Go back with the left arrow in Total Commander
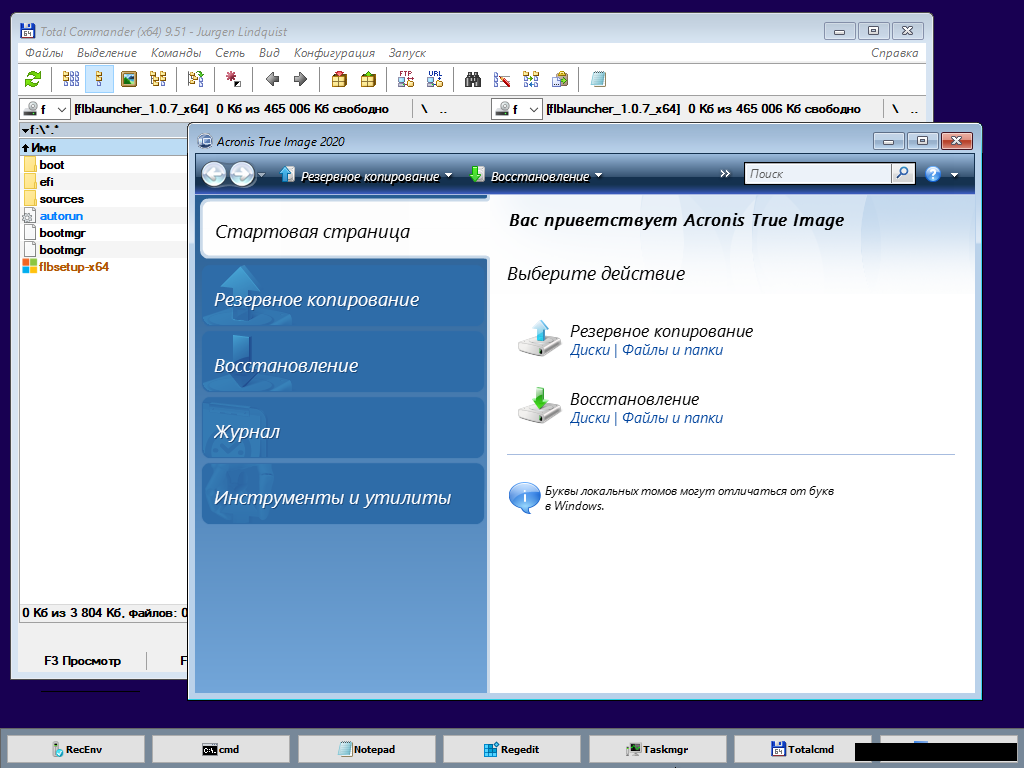 (272, 80)
